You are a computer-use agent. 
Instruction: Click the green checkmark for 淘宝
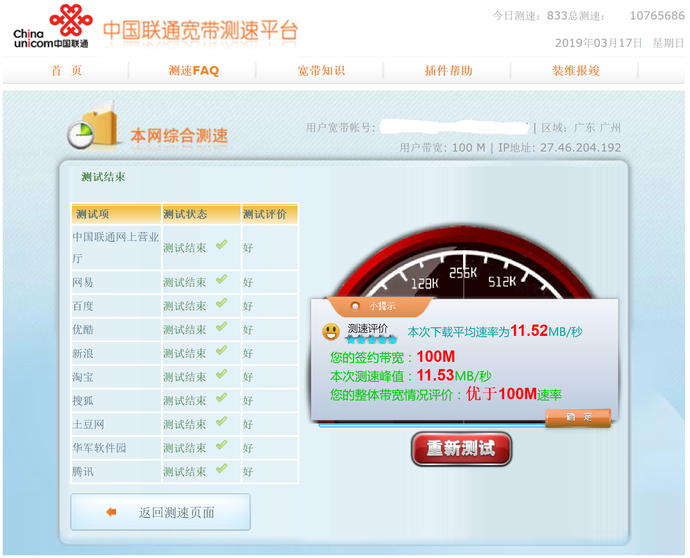pyautogui.click(x=221, y=376)
